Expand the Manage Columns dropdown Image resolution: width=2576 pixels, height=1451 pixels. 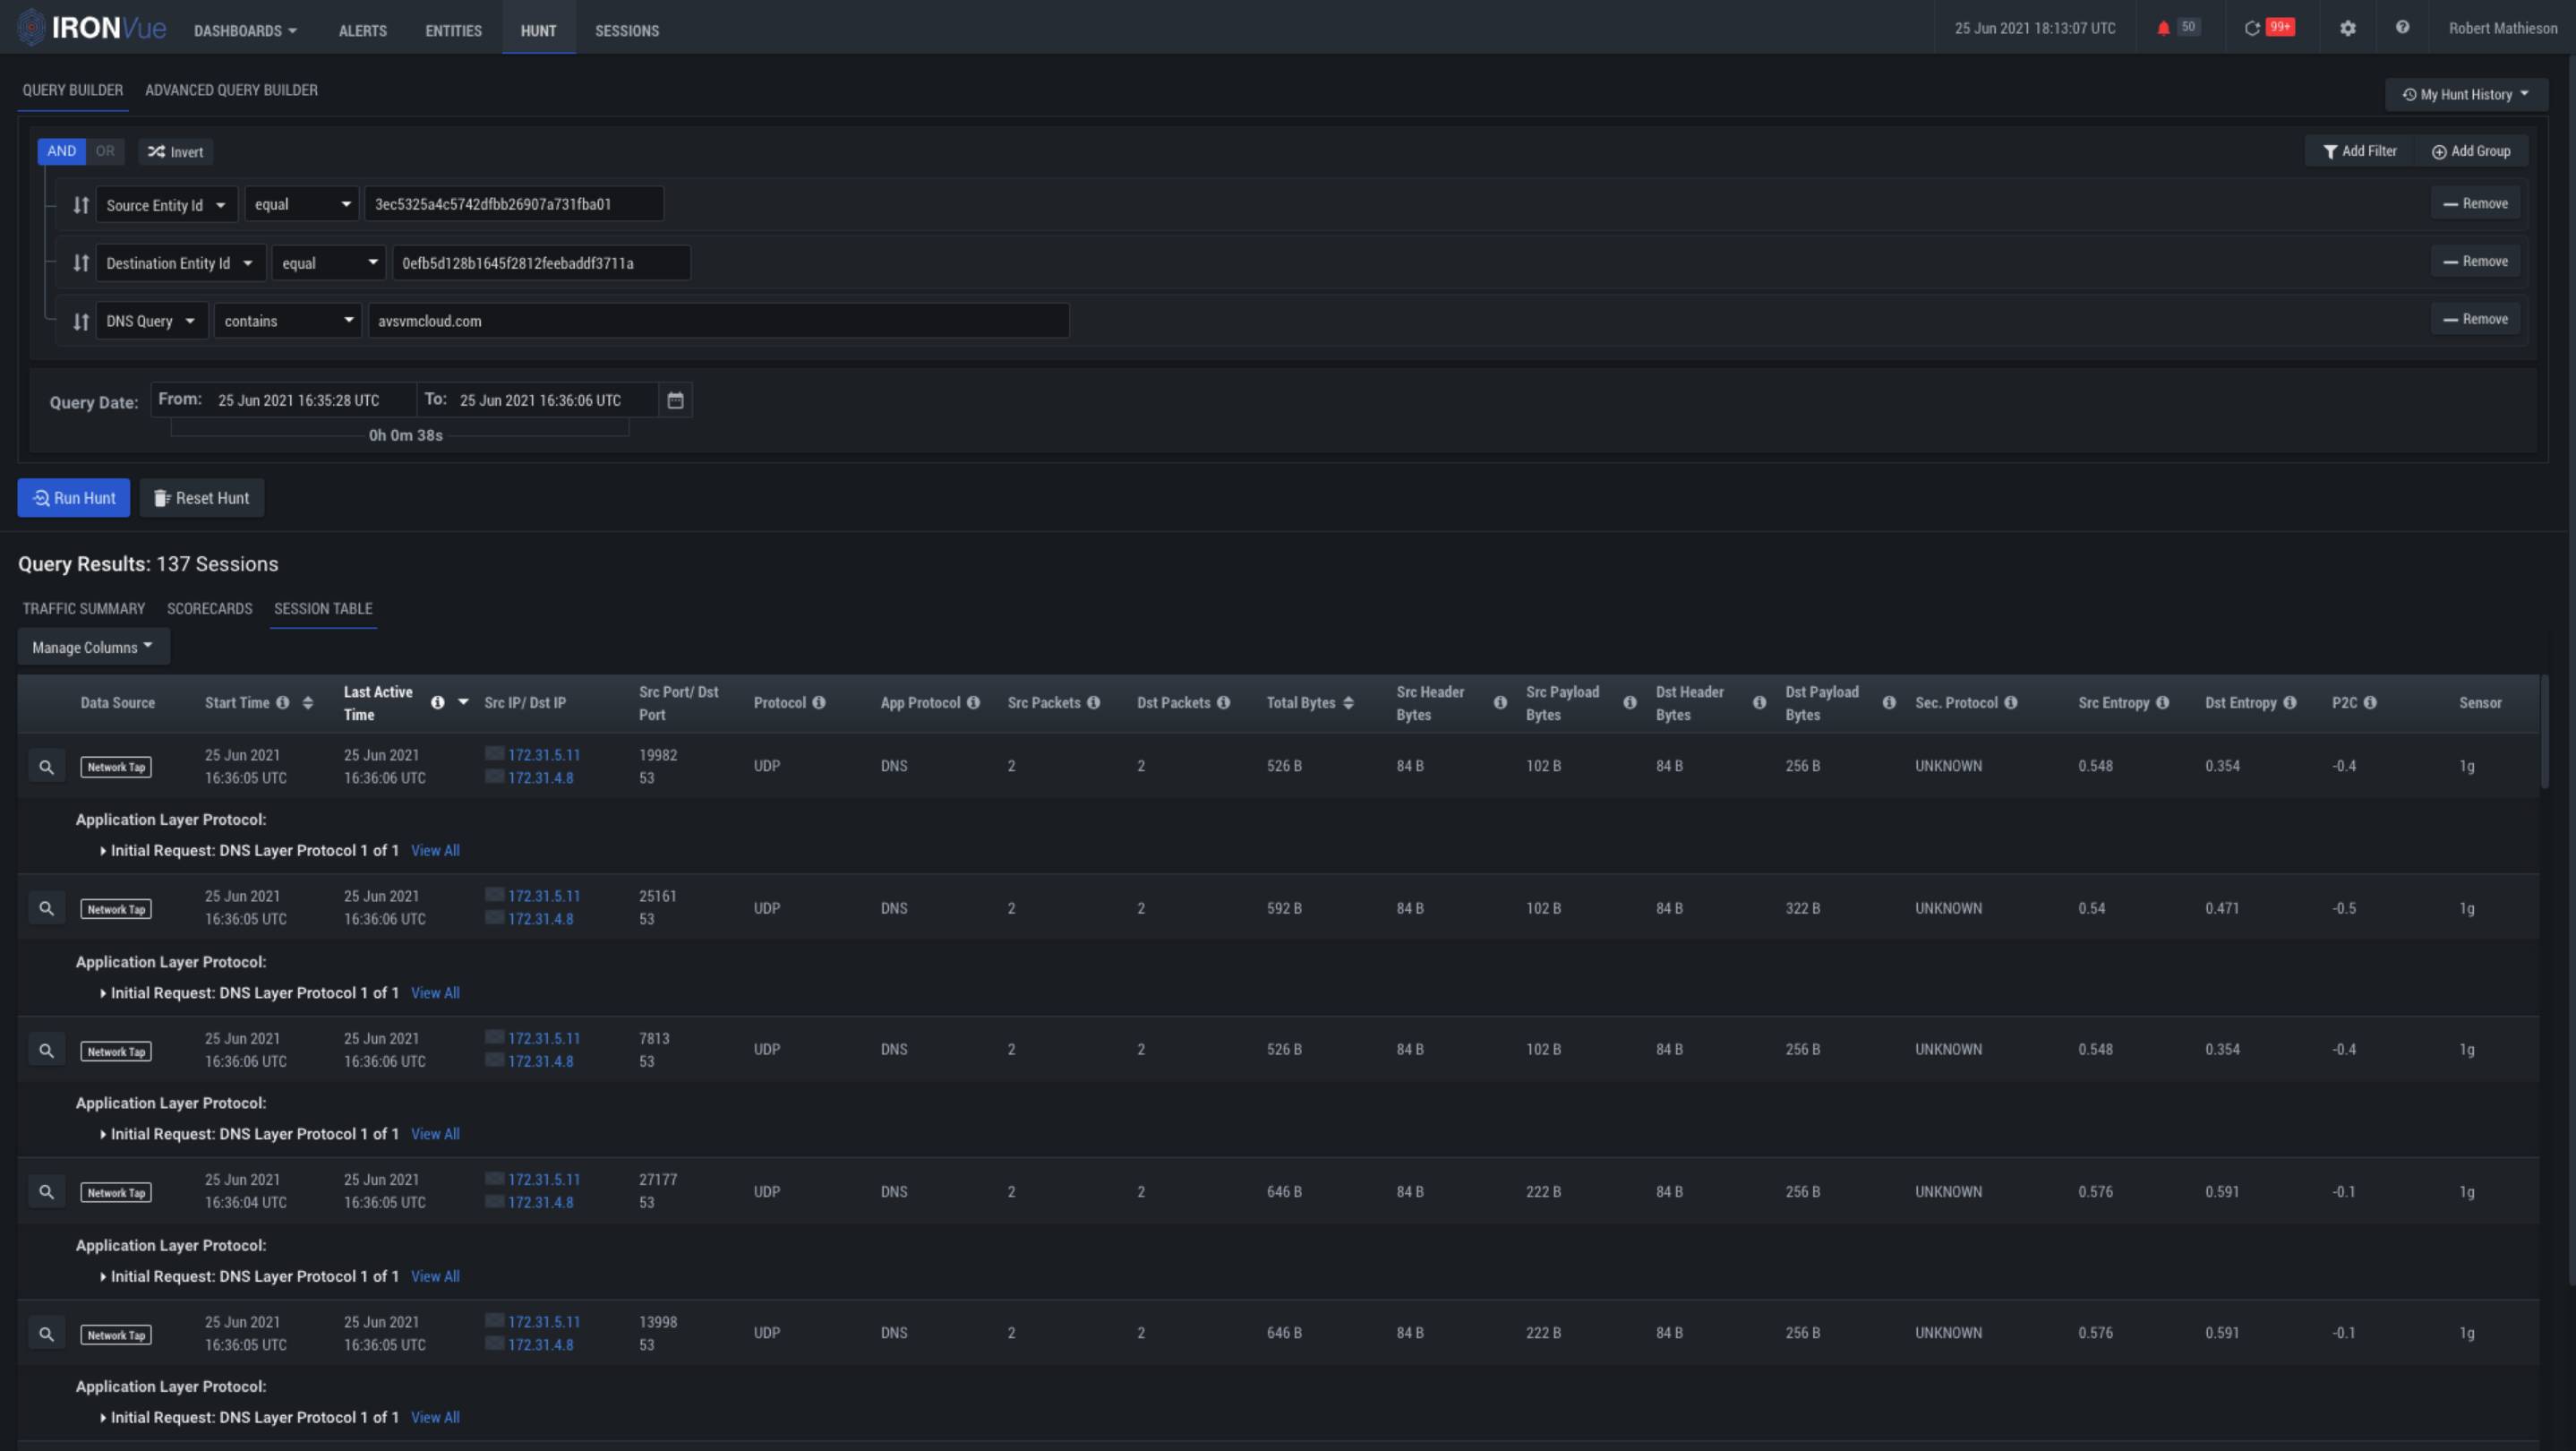[x=93, y=647]
